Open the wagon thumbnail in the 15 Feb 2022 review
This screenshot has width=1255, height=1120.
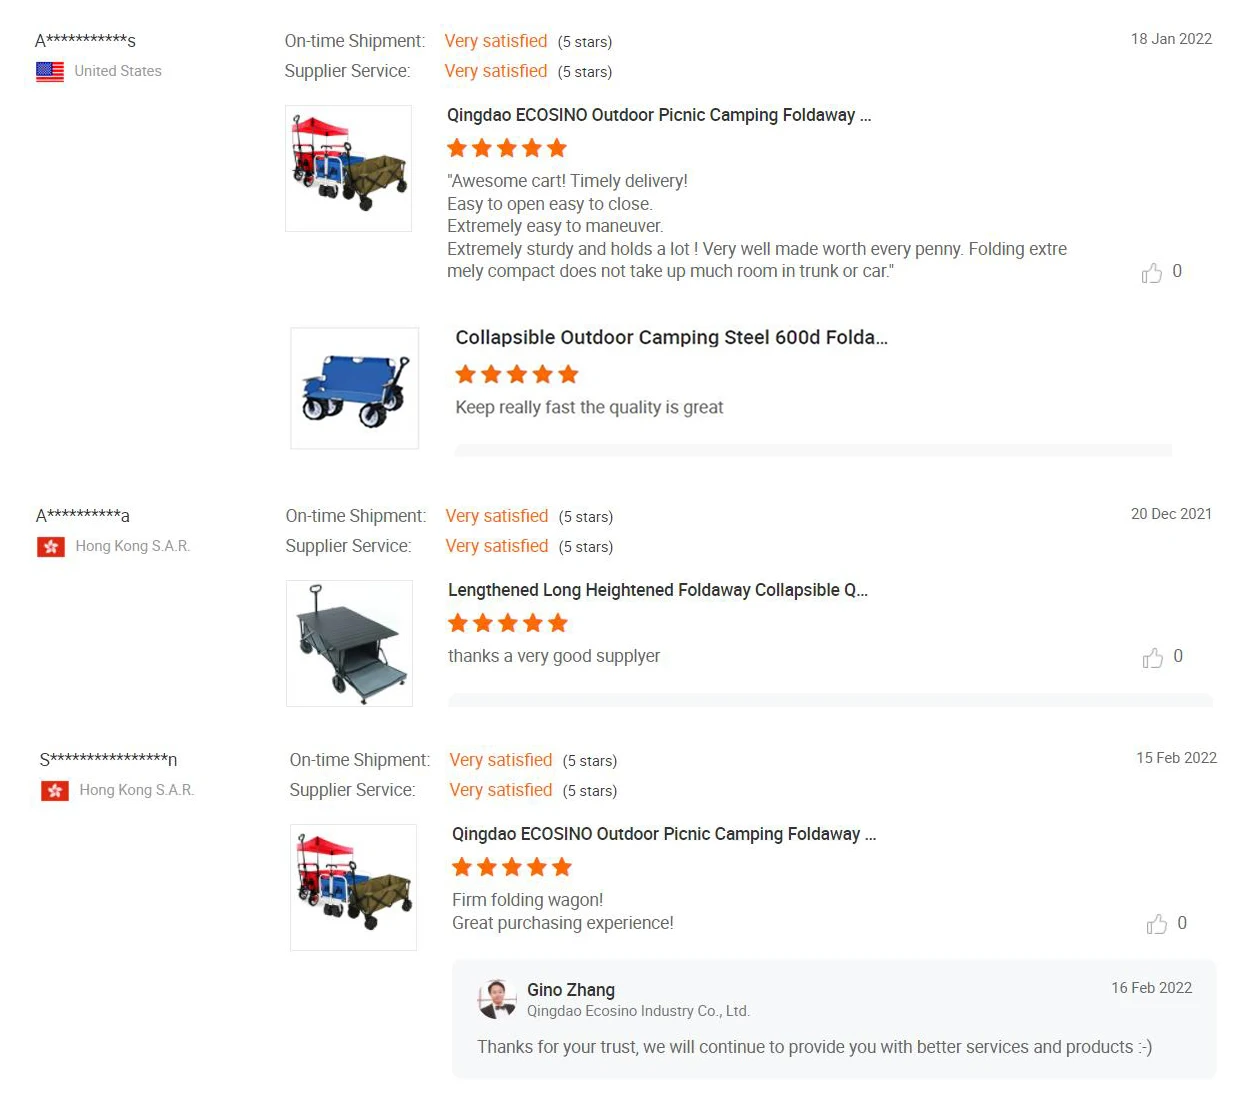pyautogui.click(x=353, y=887)
